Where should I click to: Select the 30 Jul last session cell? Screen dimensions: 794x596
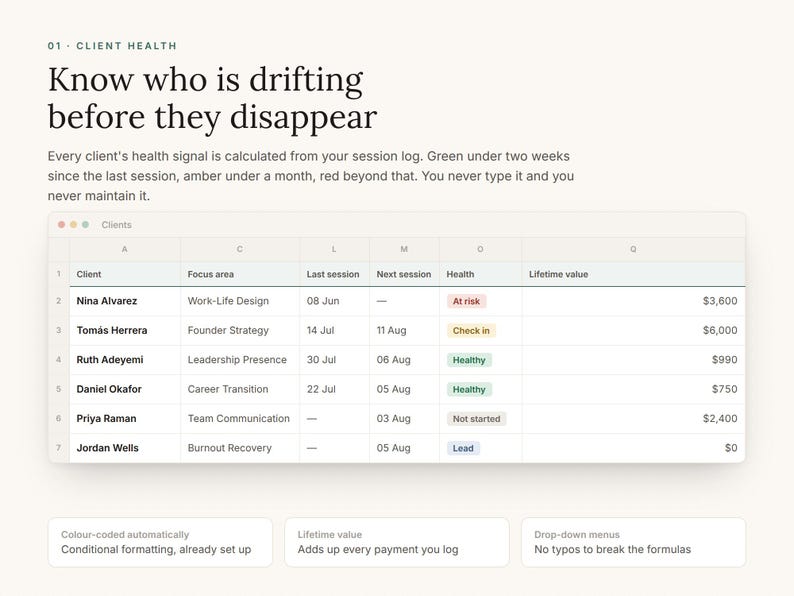click(334, 360)
